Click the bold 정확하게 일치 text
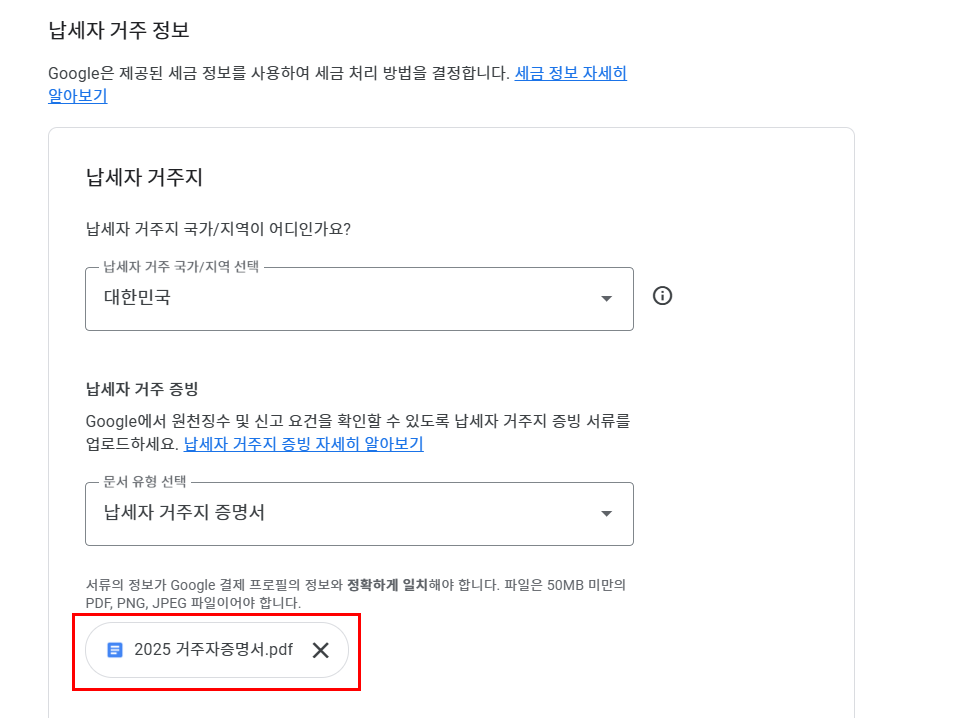 tap(387, 585)
